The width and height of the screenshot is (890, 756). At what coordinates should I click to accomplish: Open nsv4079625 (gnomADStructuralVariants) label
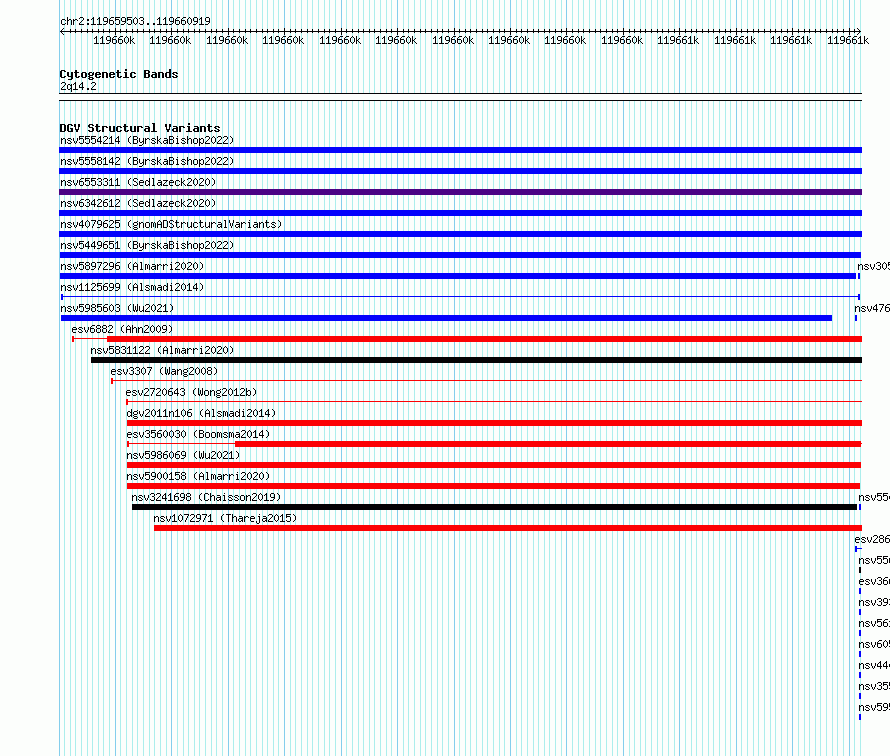171,224
